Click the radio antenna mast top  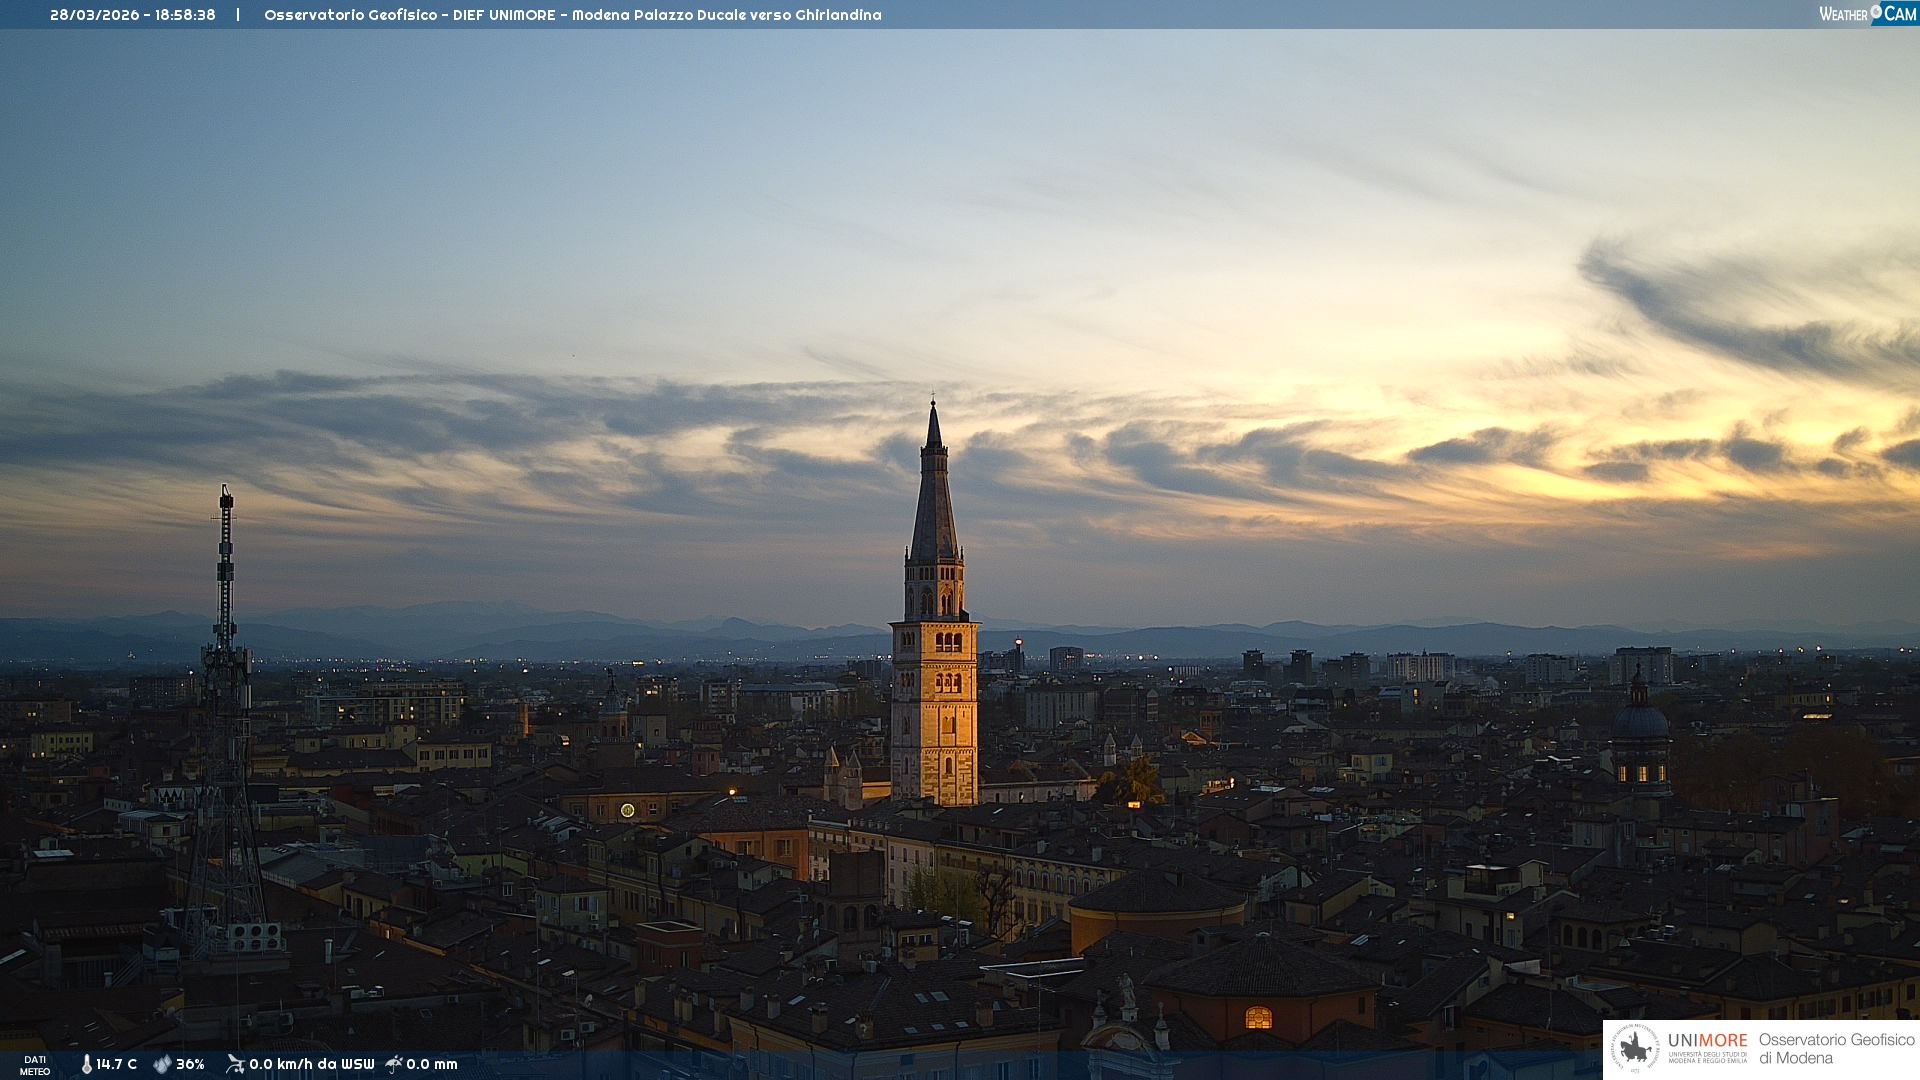coord(226,497)
